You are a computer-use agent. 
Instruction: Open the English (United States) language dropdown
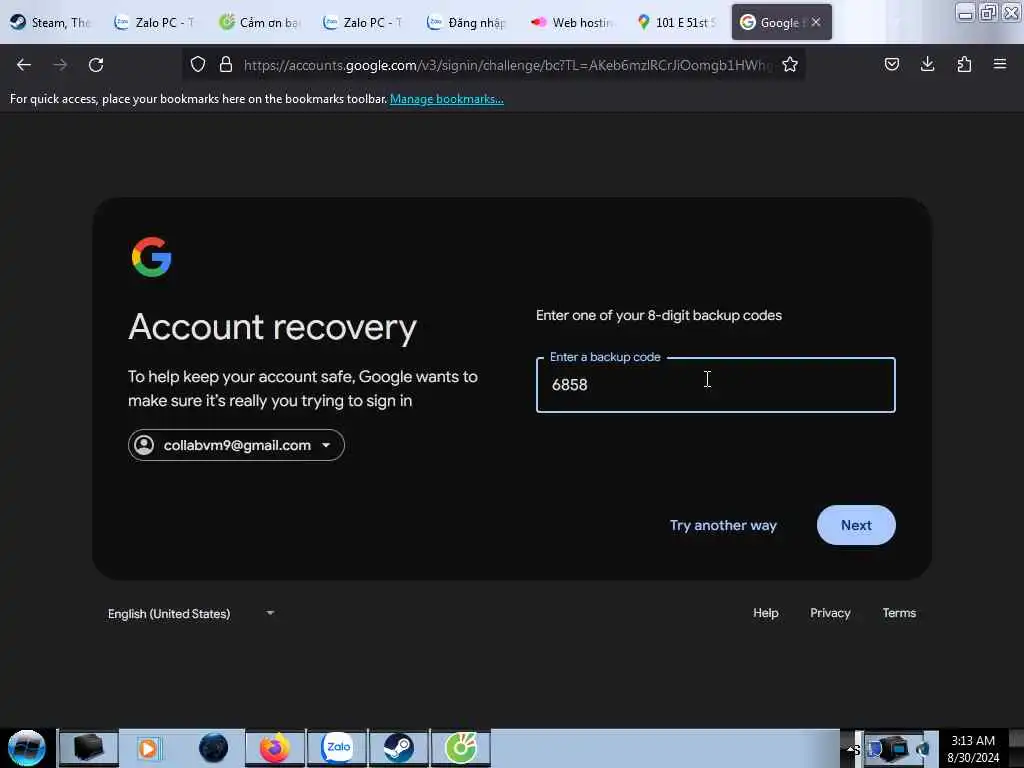point(191,614)
